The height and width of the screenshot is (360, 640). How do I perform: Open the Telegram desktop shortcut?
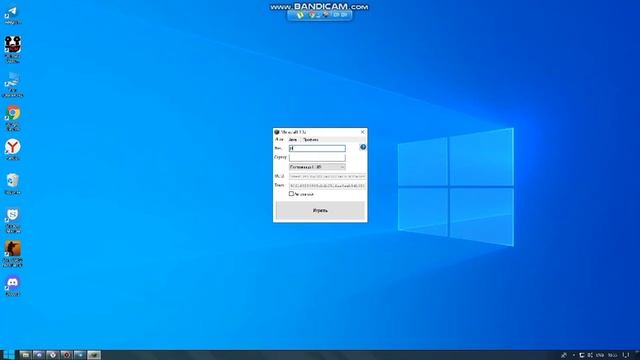pos(12,15)
